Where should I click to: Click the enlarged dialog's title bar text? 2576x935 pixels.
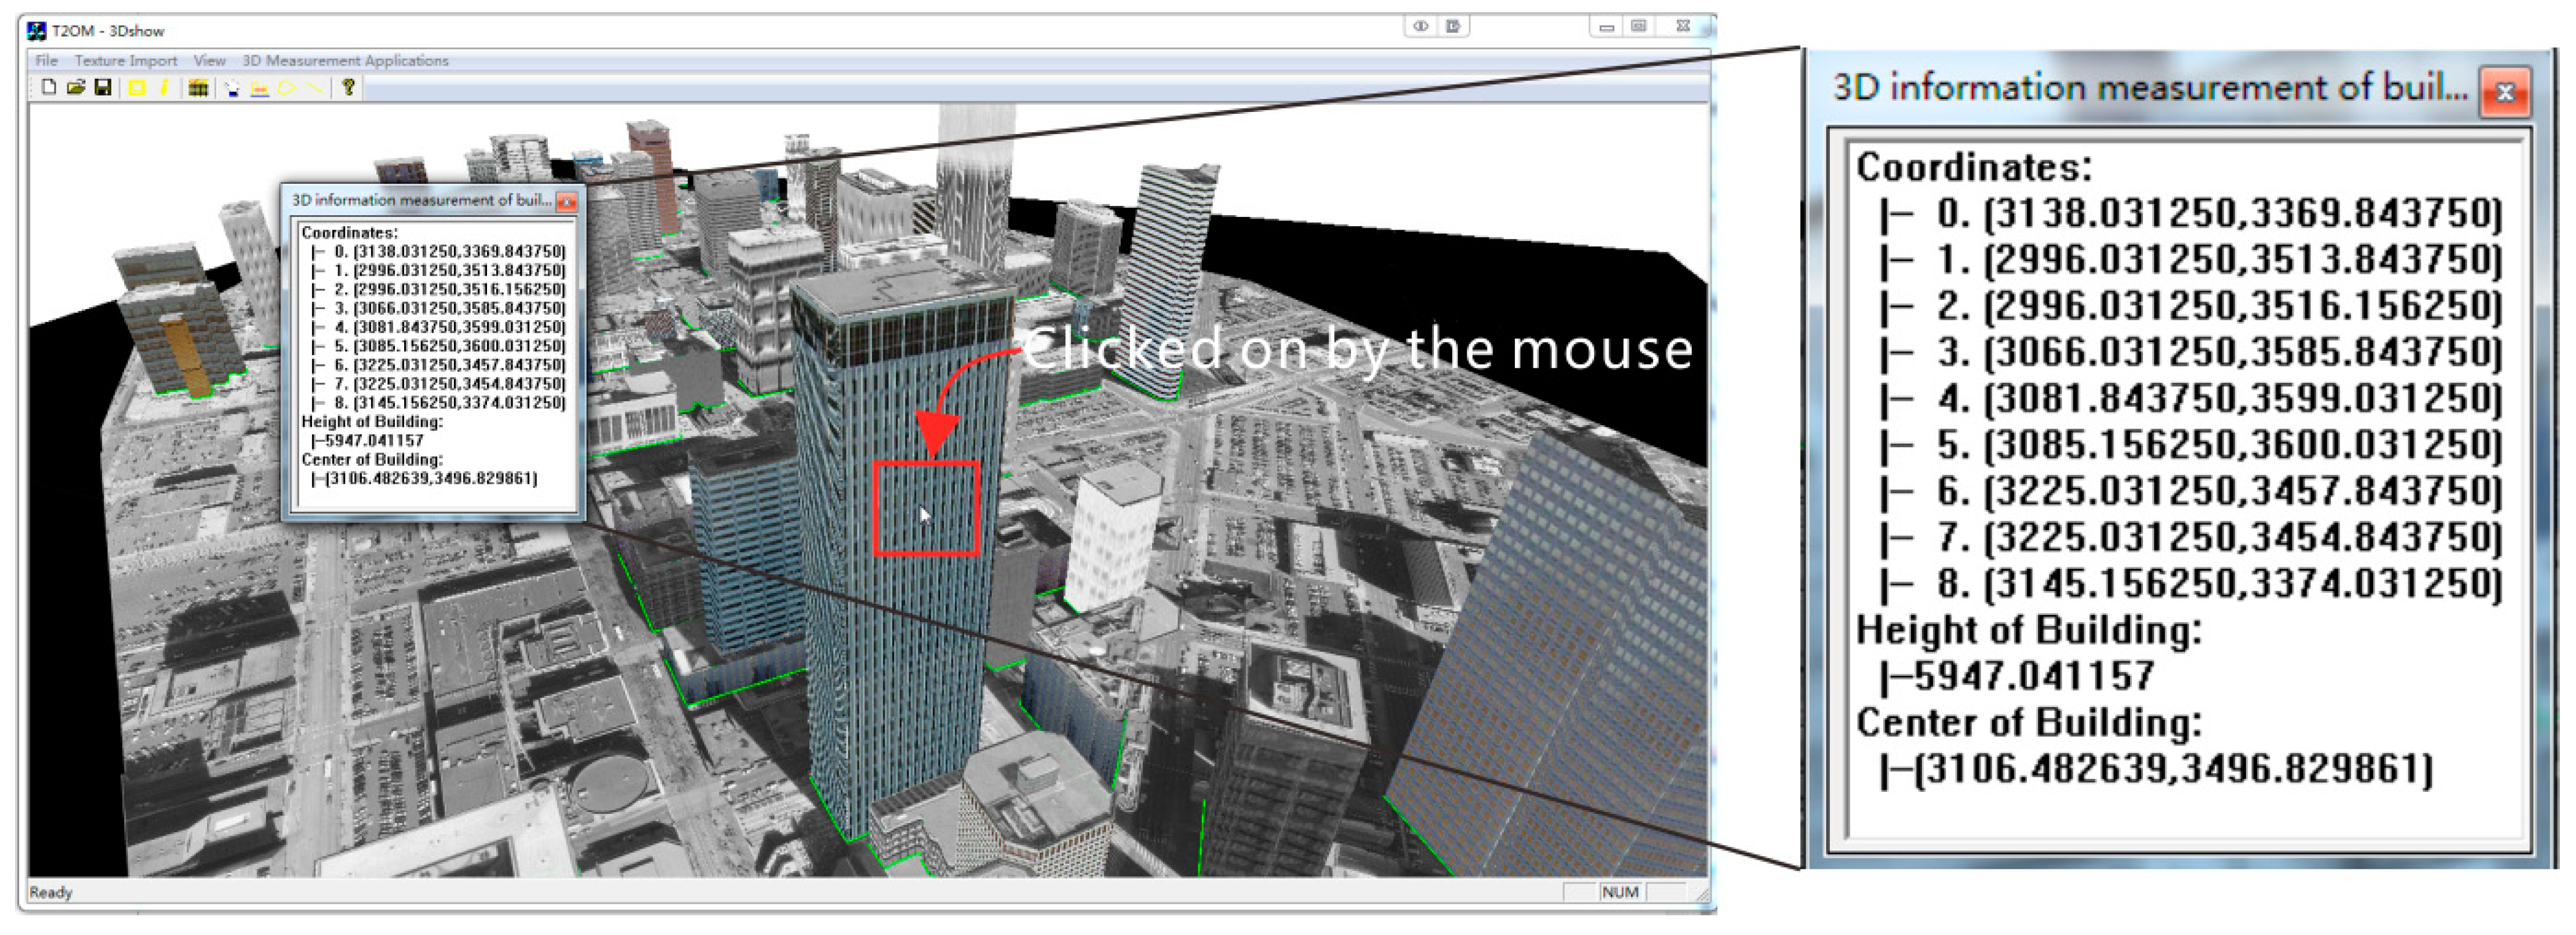point(2150,88)
